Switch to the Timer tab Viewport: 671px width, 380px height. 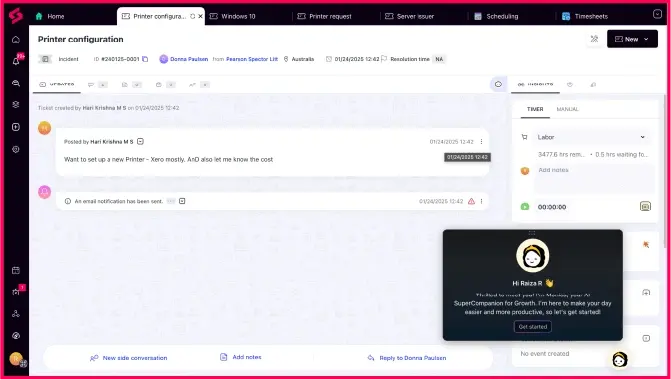(x=535, y=109)
